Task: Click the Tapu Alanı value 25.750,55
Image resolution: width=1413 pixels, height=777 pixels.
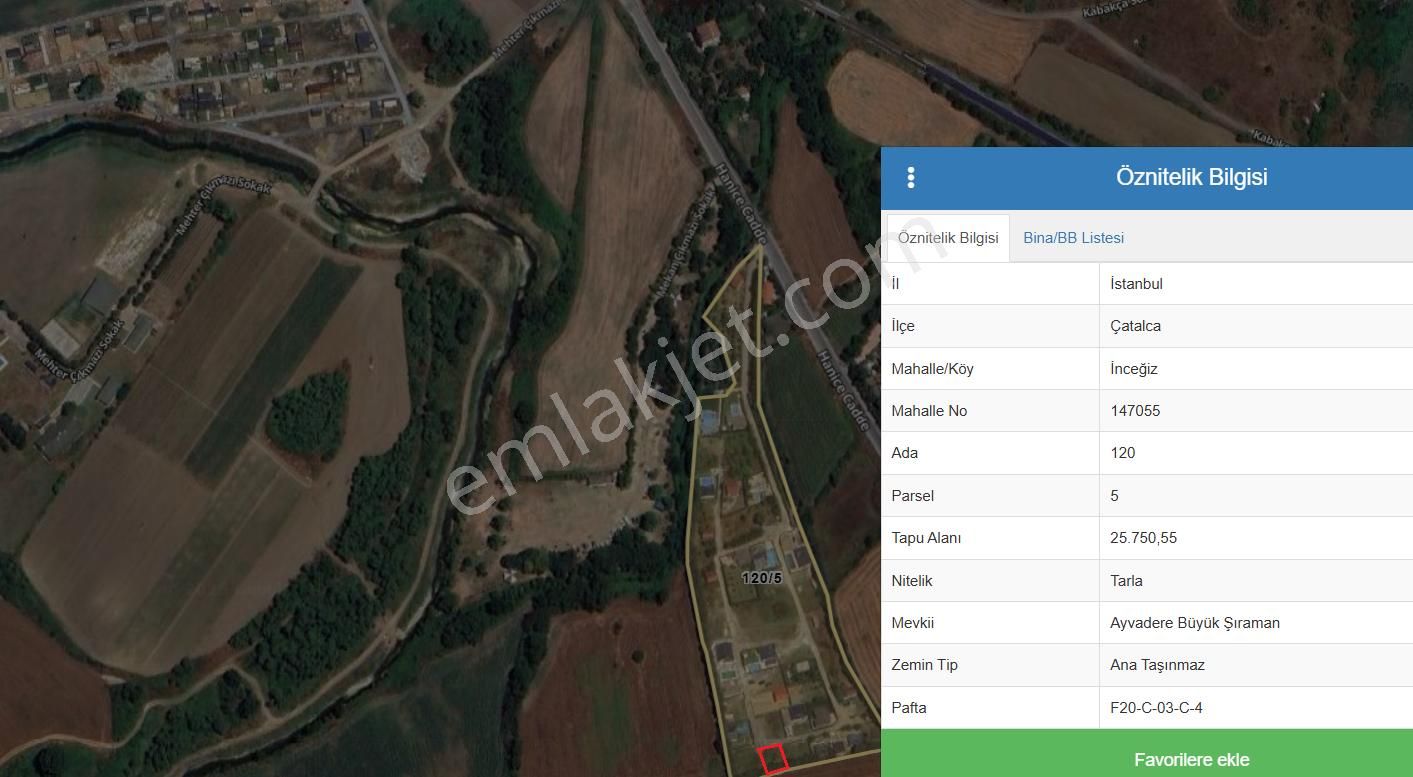Action: (1144, 538)
